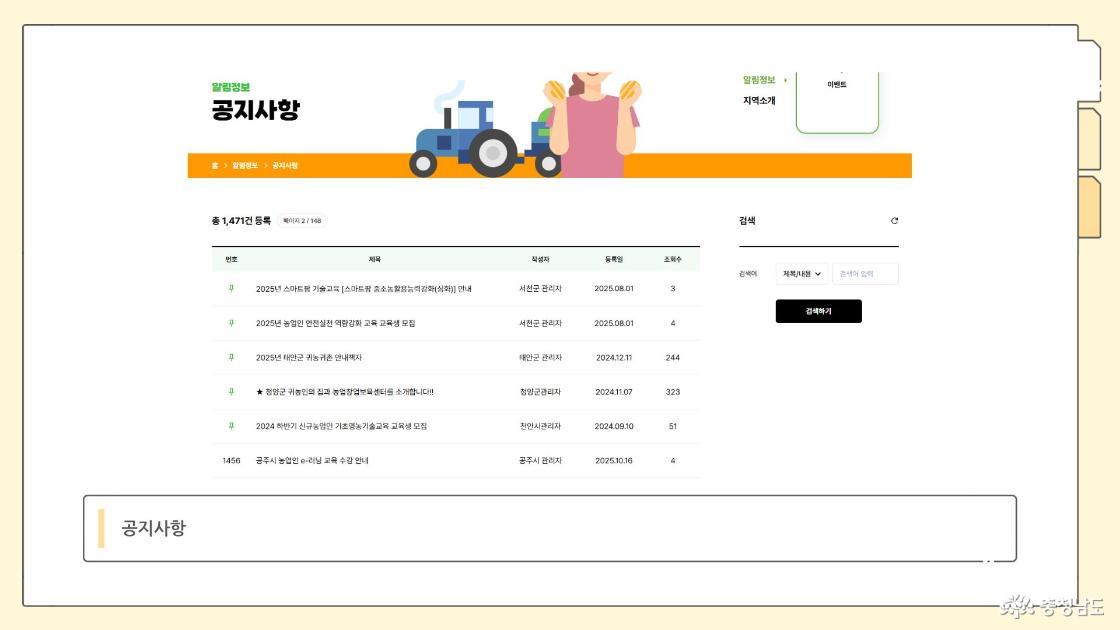Click the pin icon on the 천안시 신규농업인 row

(x=231, y=425)
